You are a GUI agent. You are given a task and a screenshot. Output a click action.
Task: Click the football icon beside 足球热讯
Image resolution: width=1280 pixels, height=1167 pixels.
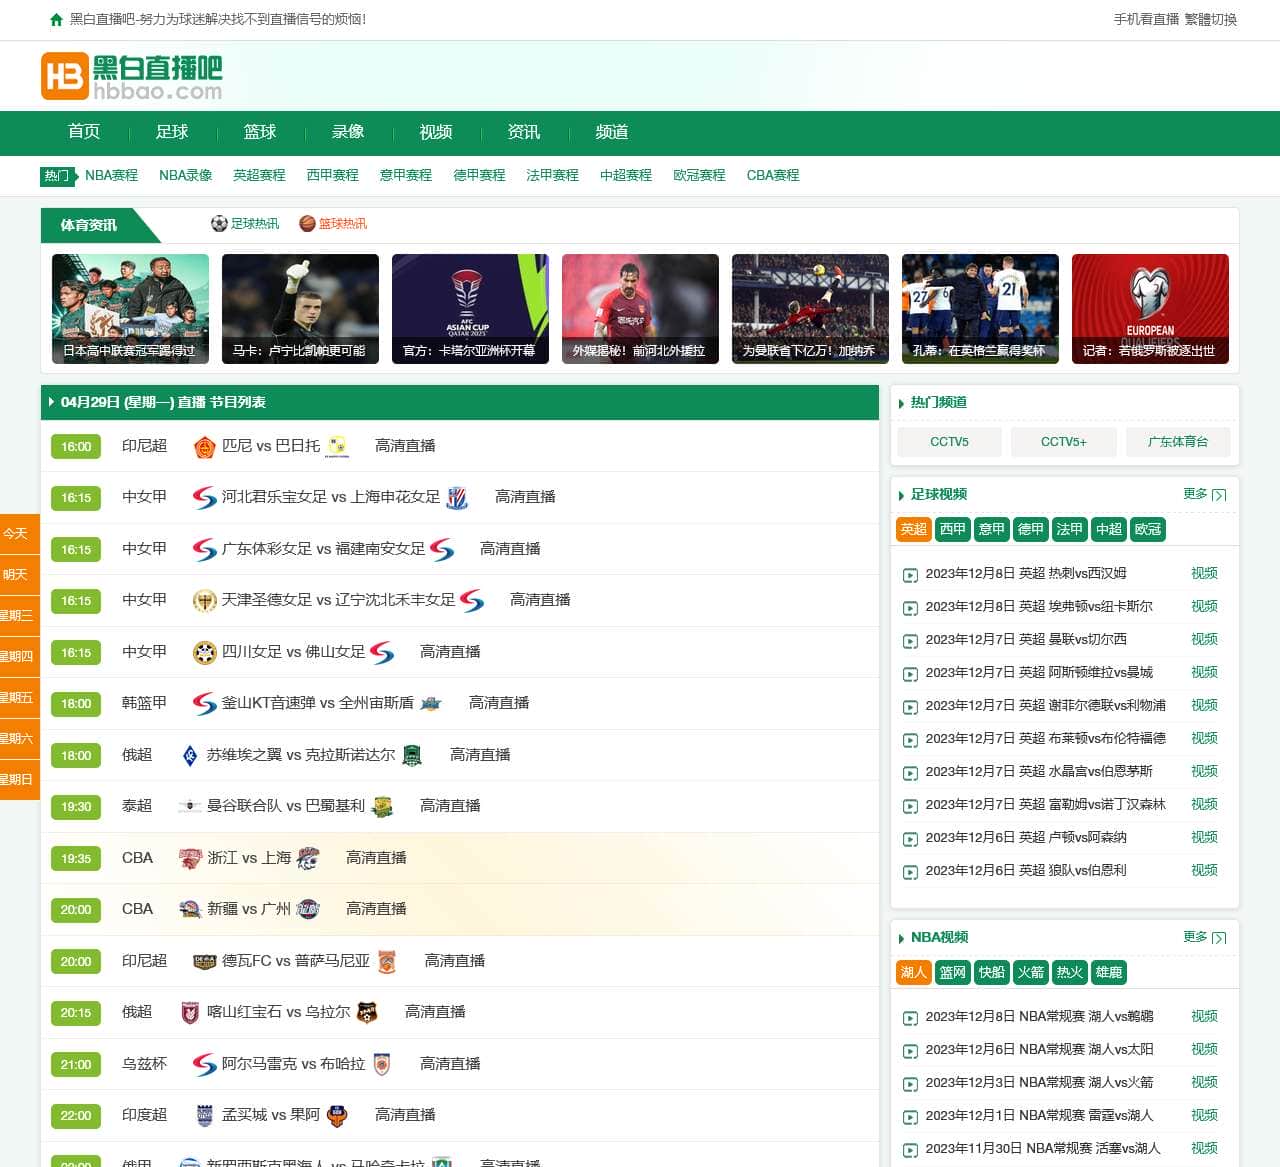(x=219, y=223)
